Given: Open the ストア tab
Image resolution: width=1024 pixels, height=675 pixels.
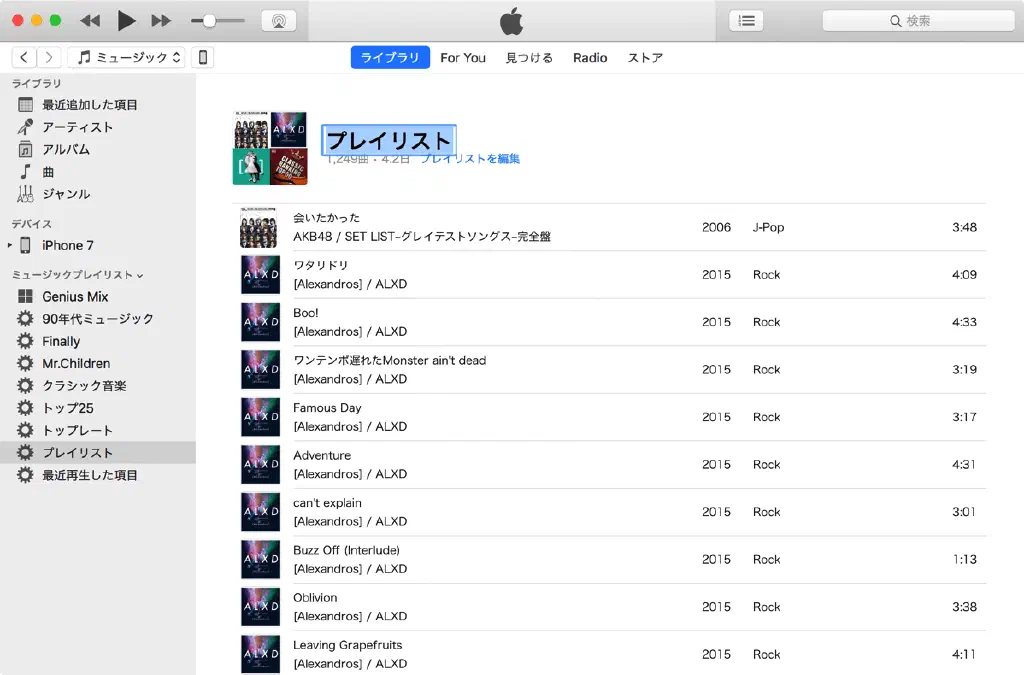Looking at the screenshot, I should 645,58.
